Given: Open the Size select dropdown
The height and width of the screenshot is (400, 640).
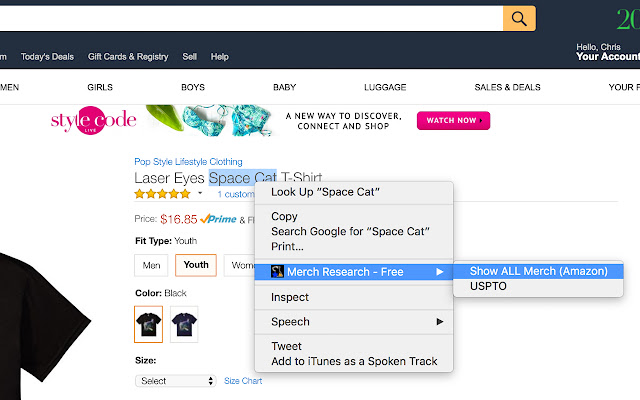Looking at the screenshot, I should [x=176, y=381].
